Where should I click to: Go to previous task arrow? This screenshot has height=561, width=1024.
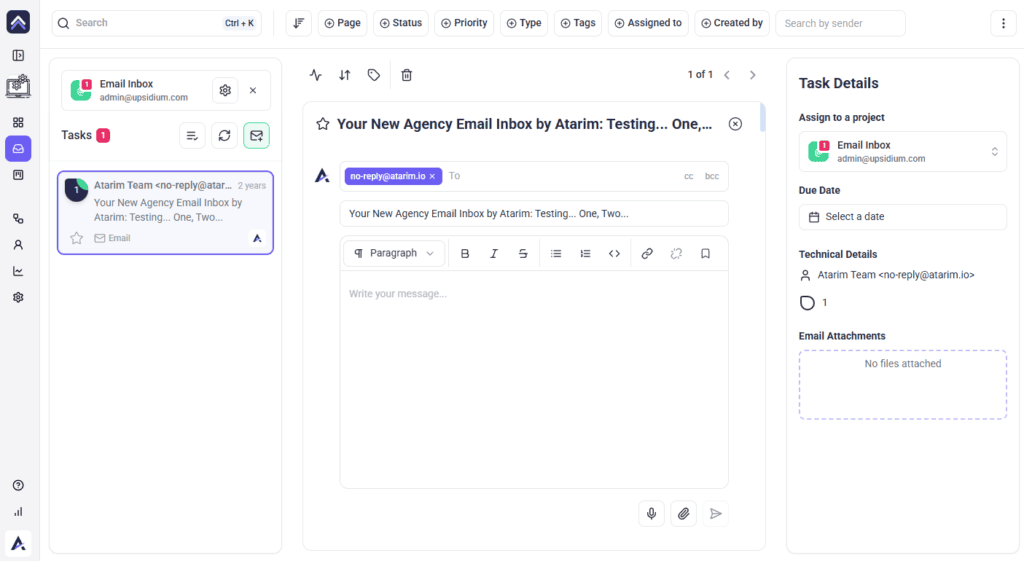(x=727, y=75)
